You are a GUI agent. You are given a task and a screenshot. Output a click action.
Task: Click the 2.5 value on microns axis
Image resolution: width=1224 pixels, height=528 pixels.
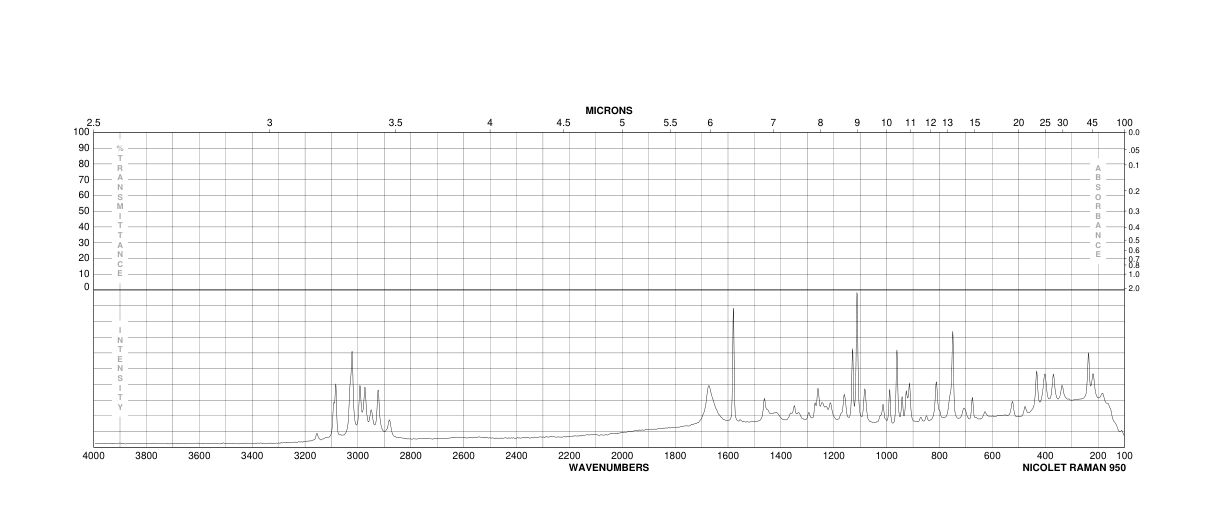point(94,122)
